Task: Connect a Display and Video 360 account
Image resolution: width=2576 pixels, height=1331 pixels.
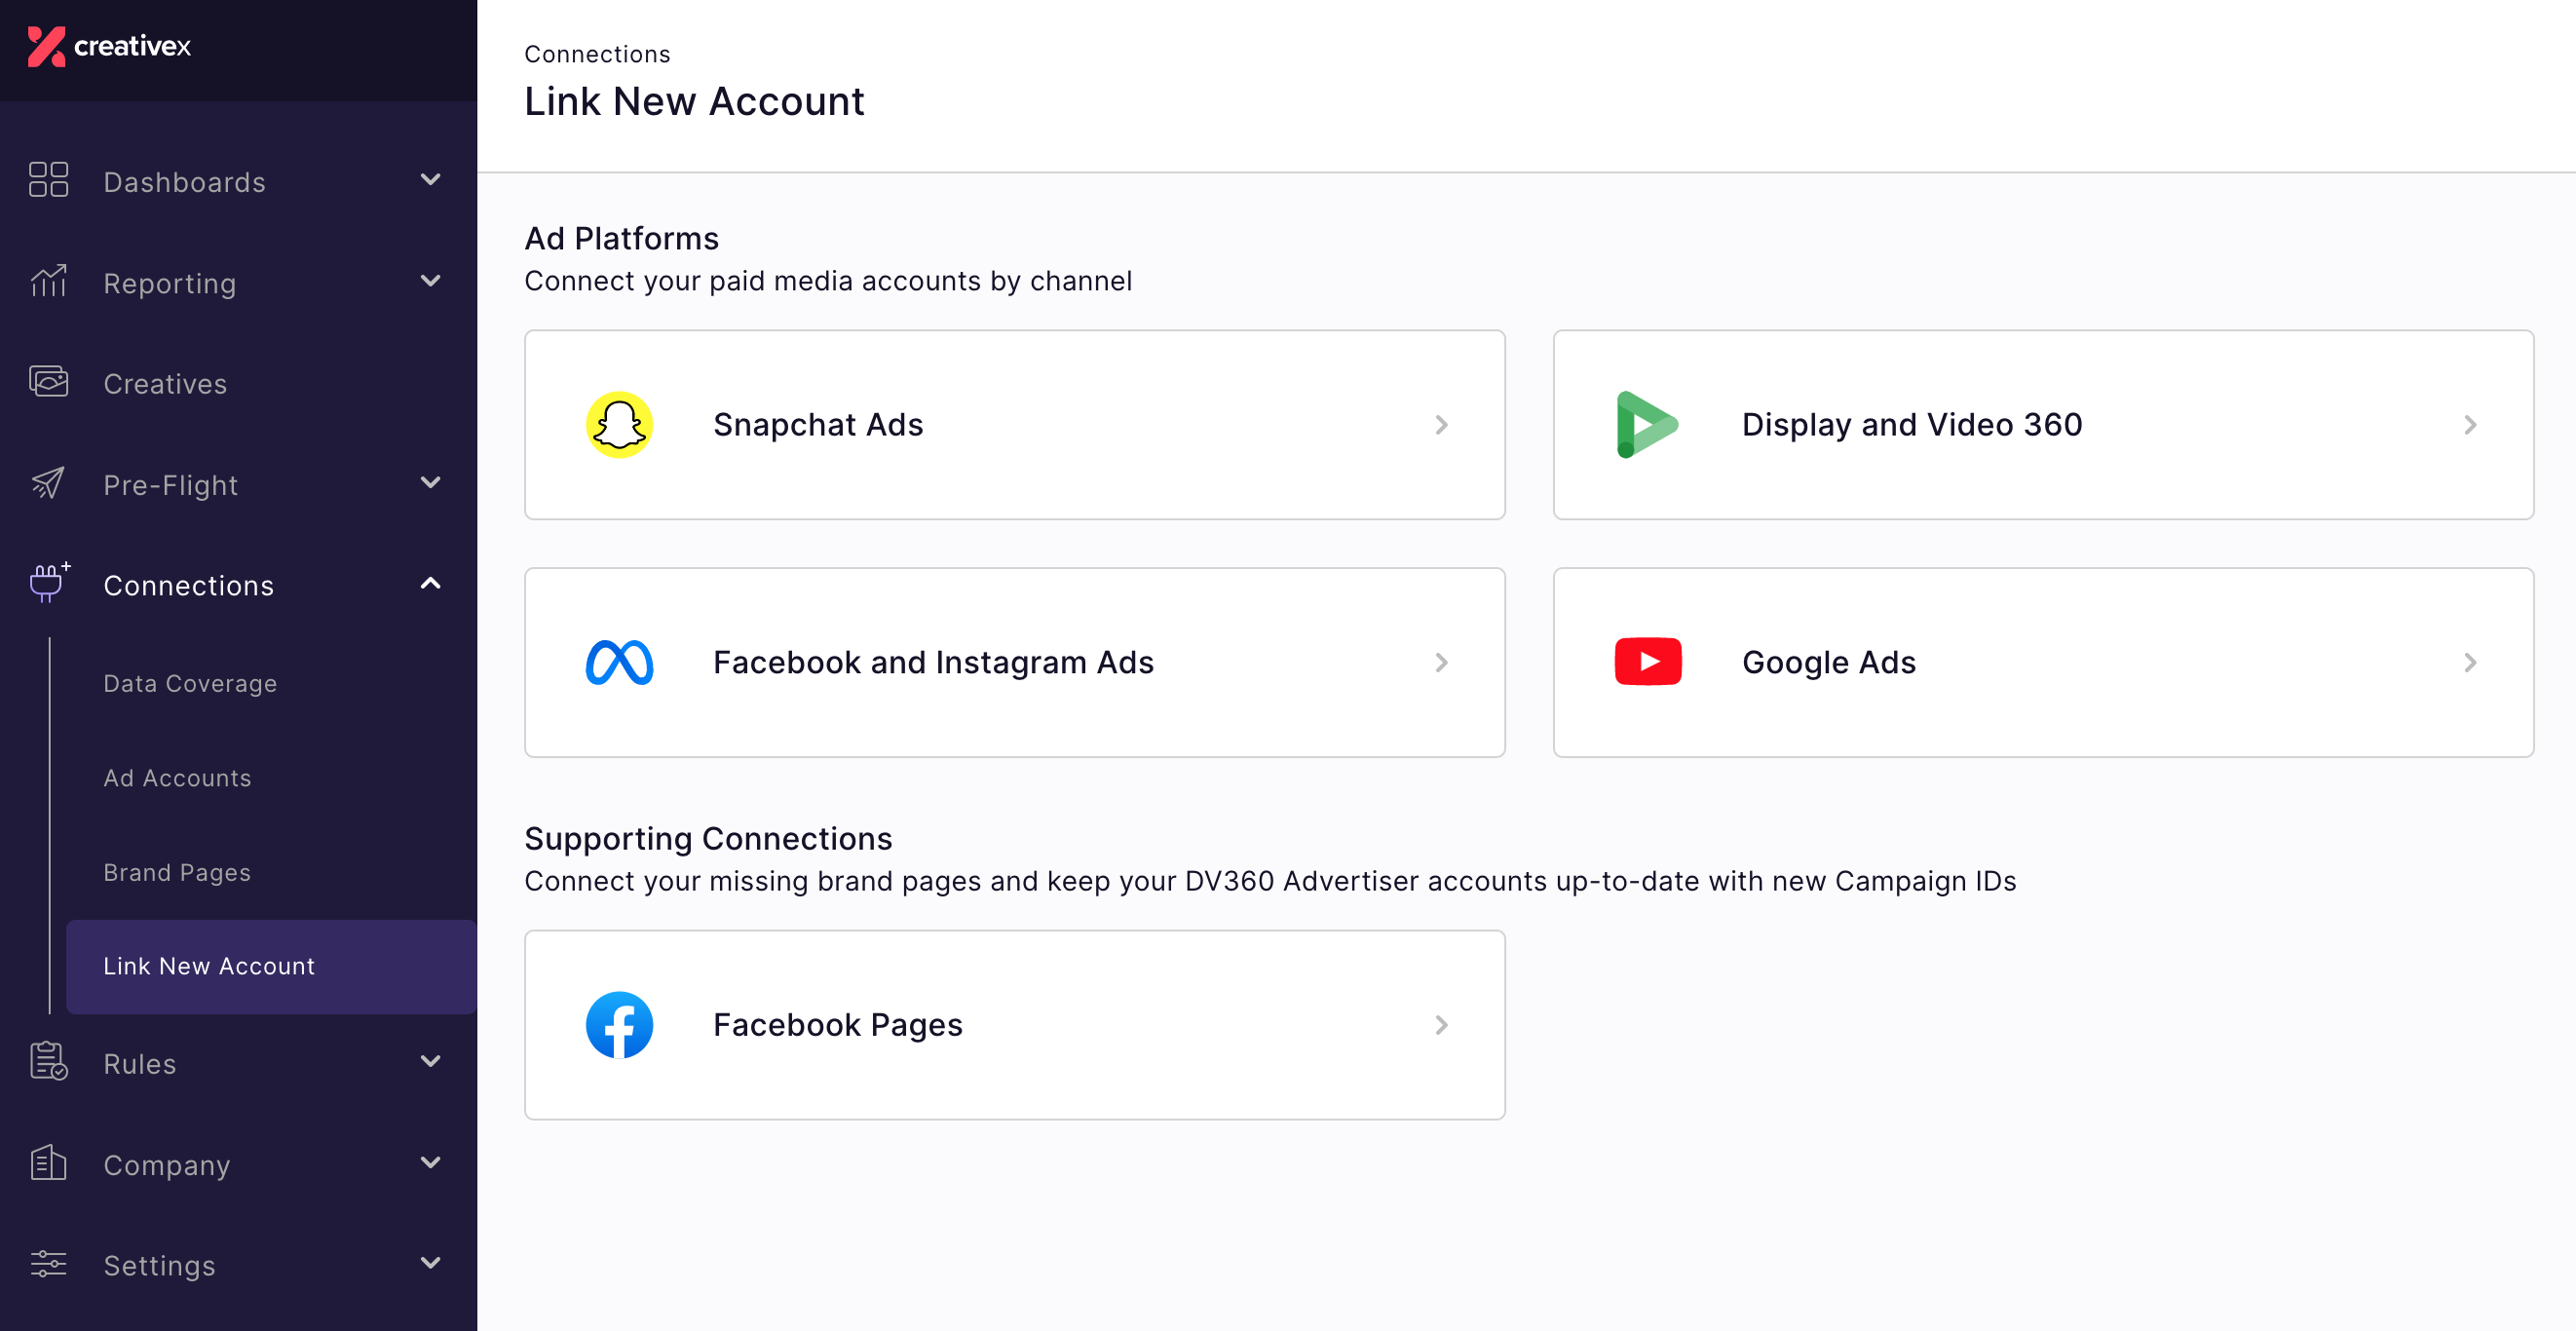Action: (2043, 425)
